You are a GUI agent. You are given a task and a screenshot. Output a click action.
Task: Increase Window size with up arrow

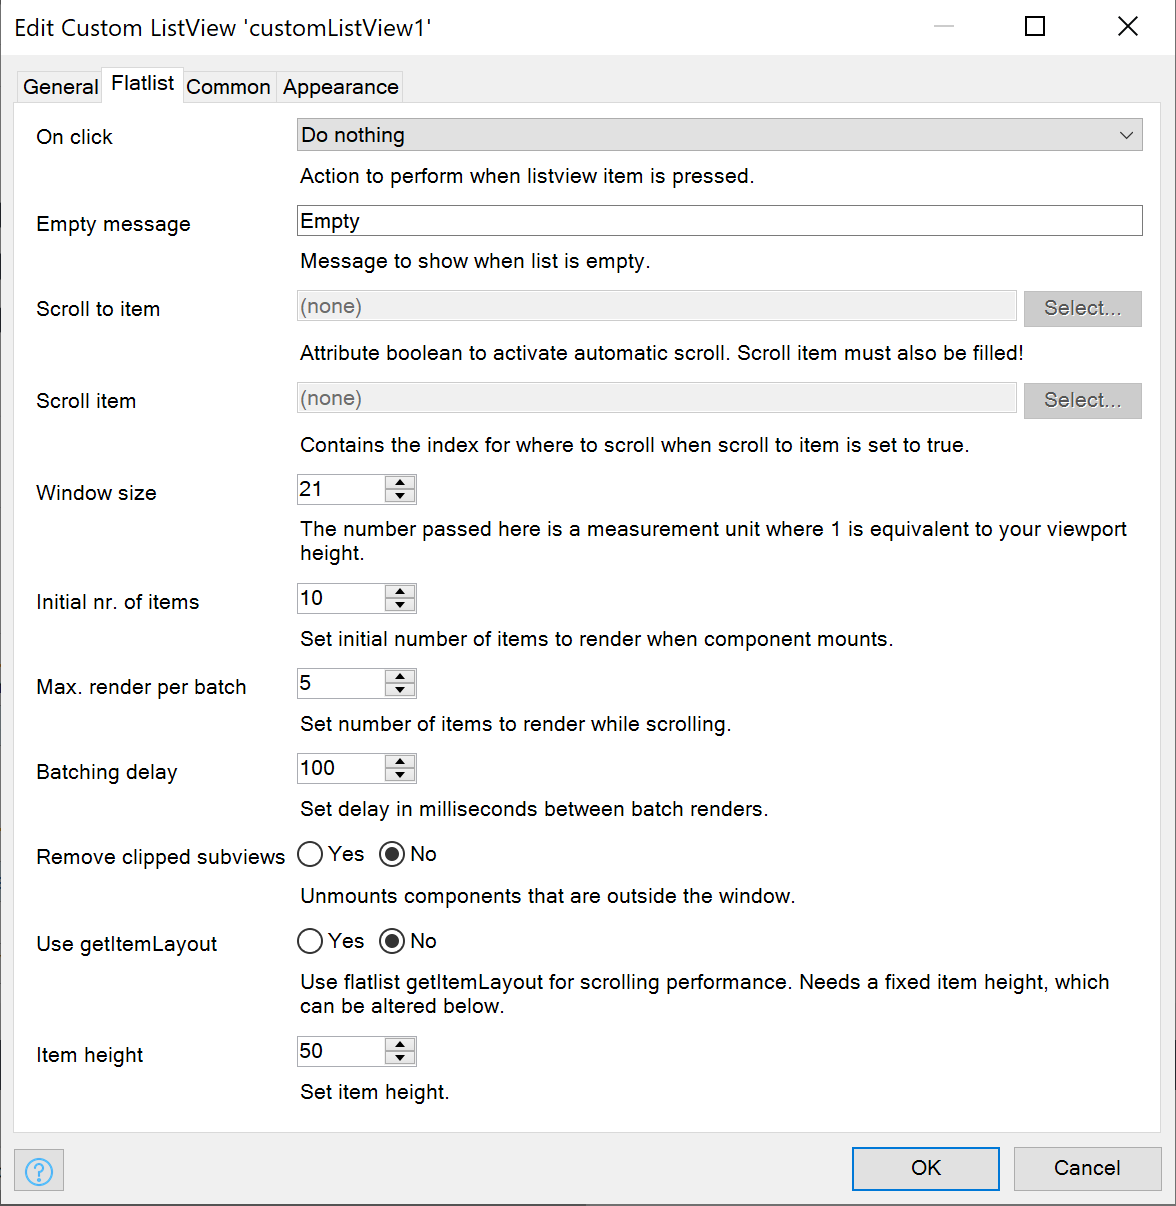tap(400, 483)
